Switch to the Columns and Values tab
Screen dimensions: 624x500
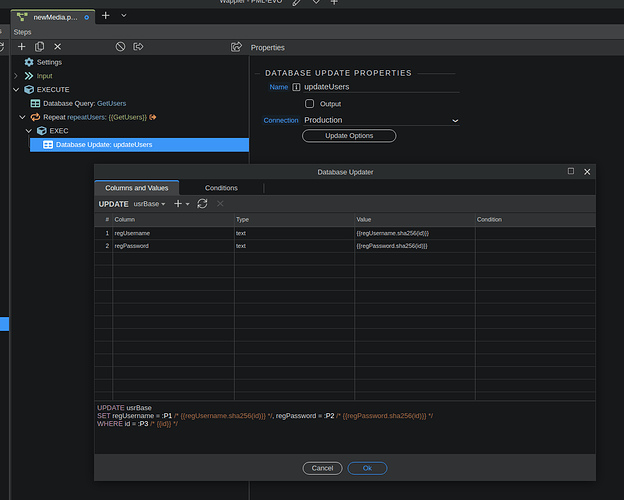[x=136, y=188]
